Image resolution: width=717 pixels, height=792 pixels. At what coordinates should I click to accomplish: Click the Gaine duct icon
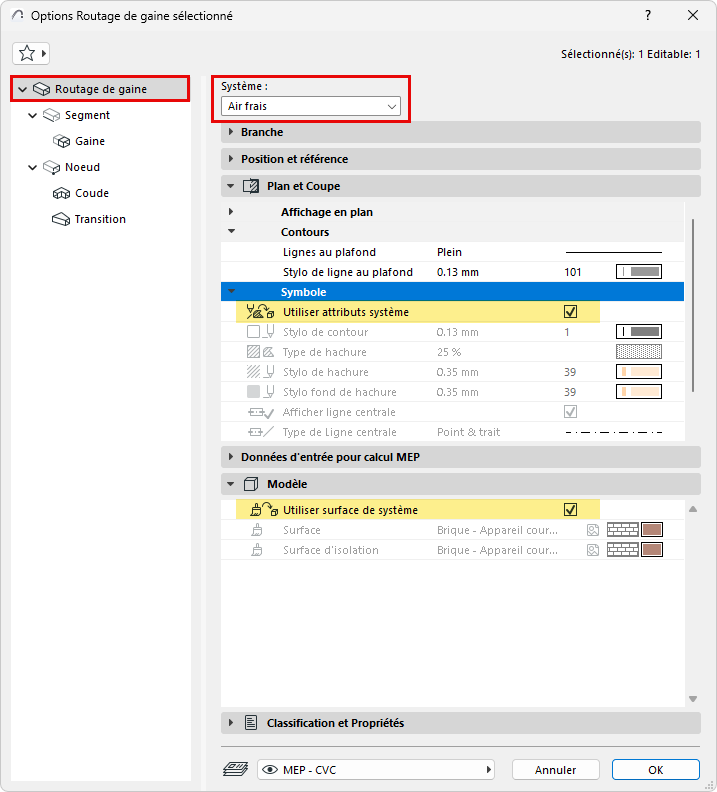click(x=62, y=141)
